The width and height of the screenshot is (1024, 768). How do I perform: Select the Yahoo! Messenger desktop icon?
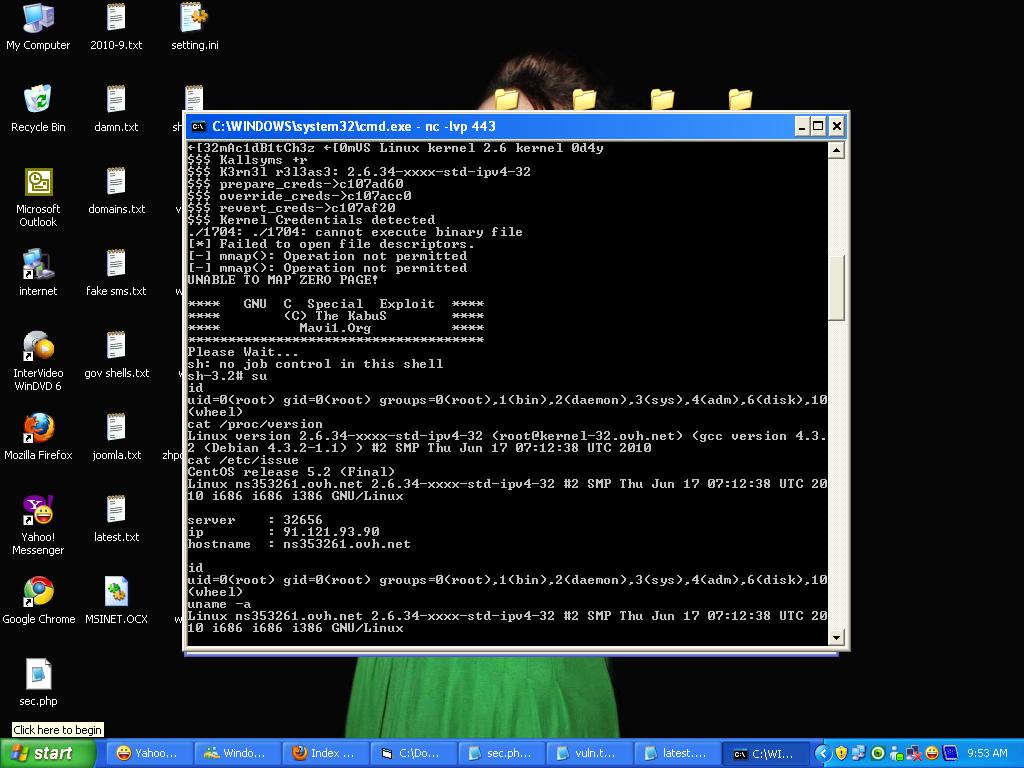coord(38,526)
